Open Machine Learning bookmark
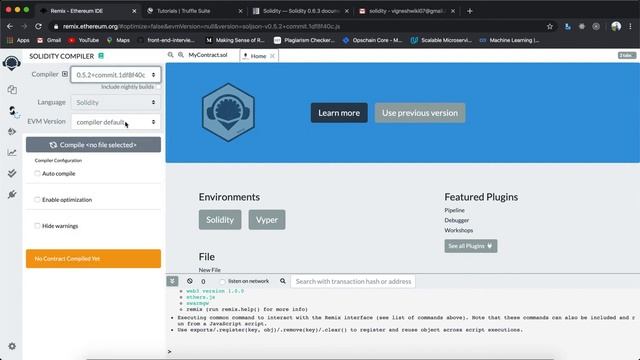The image size is (640, 360). (x=509, y=40)
